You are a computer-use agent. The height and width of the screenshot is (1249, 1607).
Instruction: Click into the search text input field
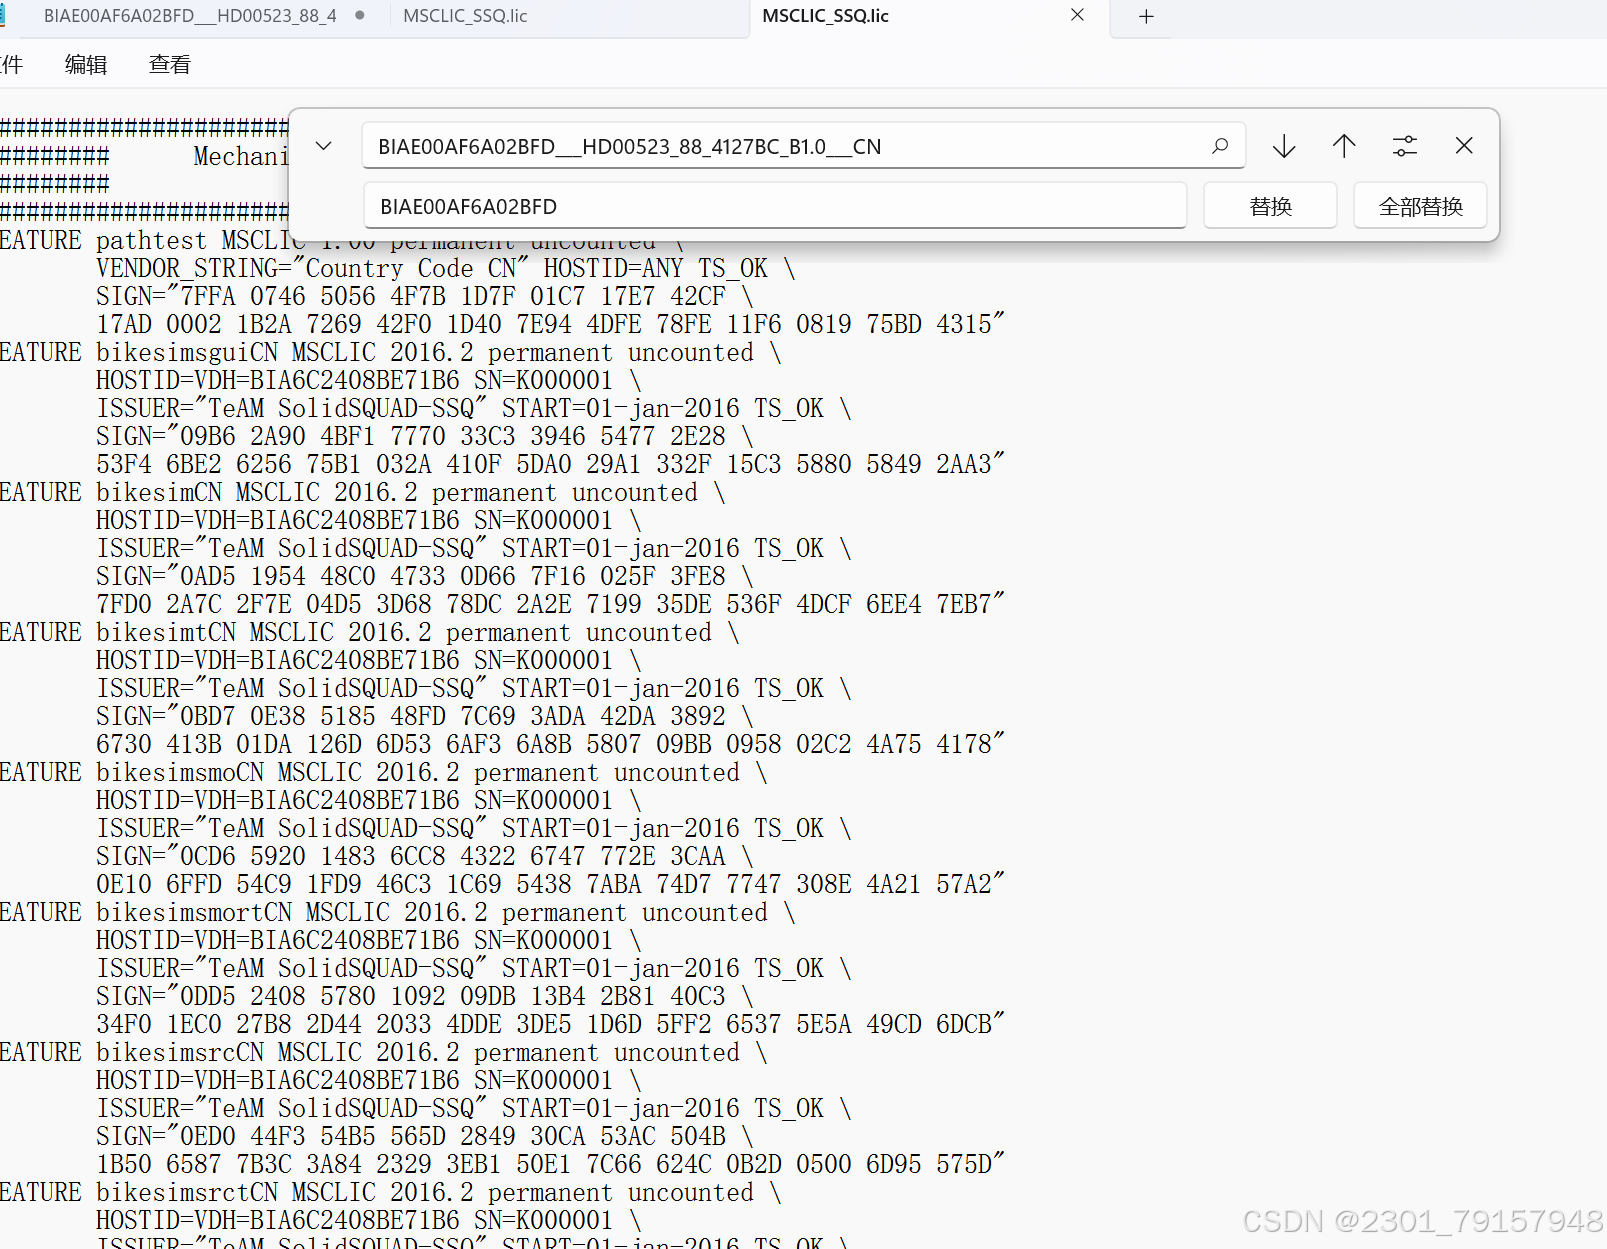tap(700, 146)
